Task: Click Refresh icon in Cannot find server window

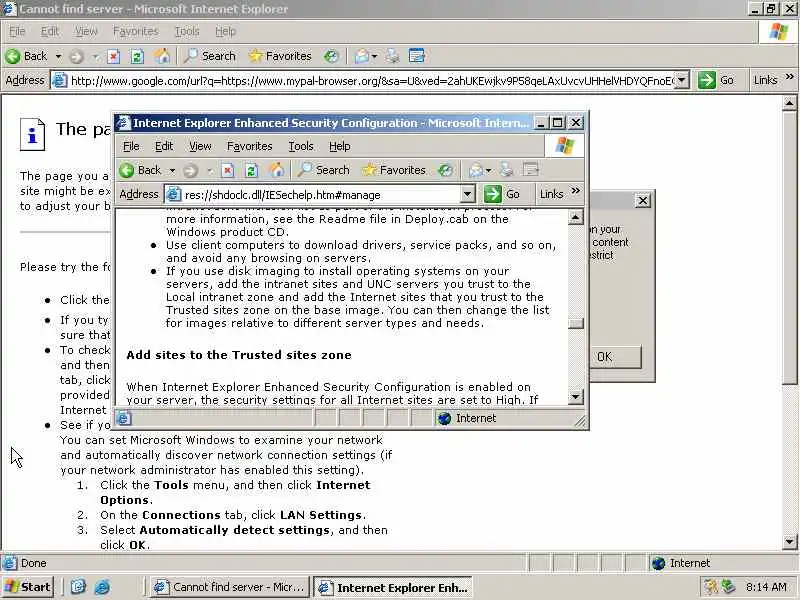Action: tap(137, 56)
